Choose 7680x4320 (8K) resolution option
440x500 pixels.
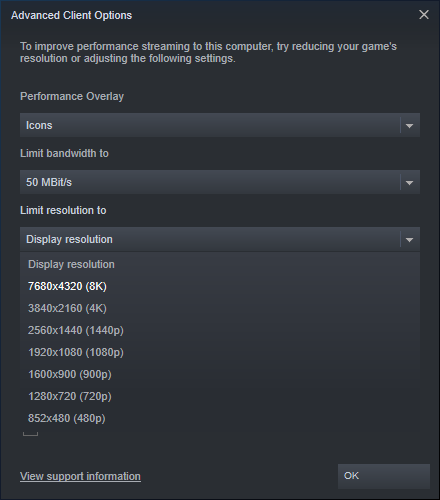[220, 286]
